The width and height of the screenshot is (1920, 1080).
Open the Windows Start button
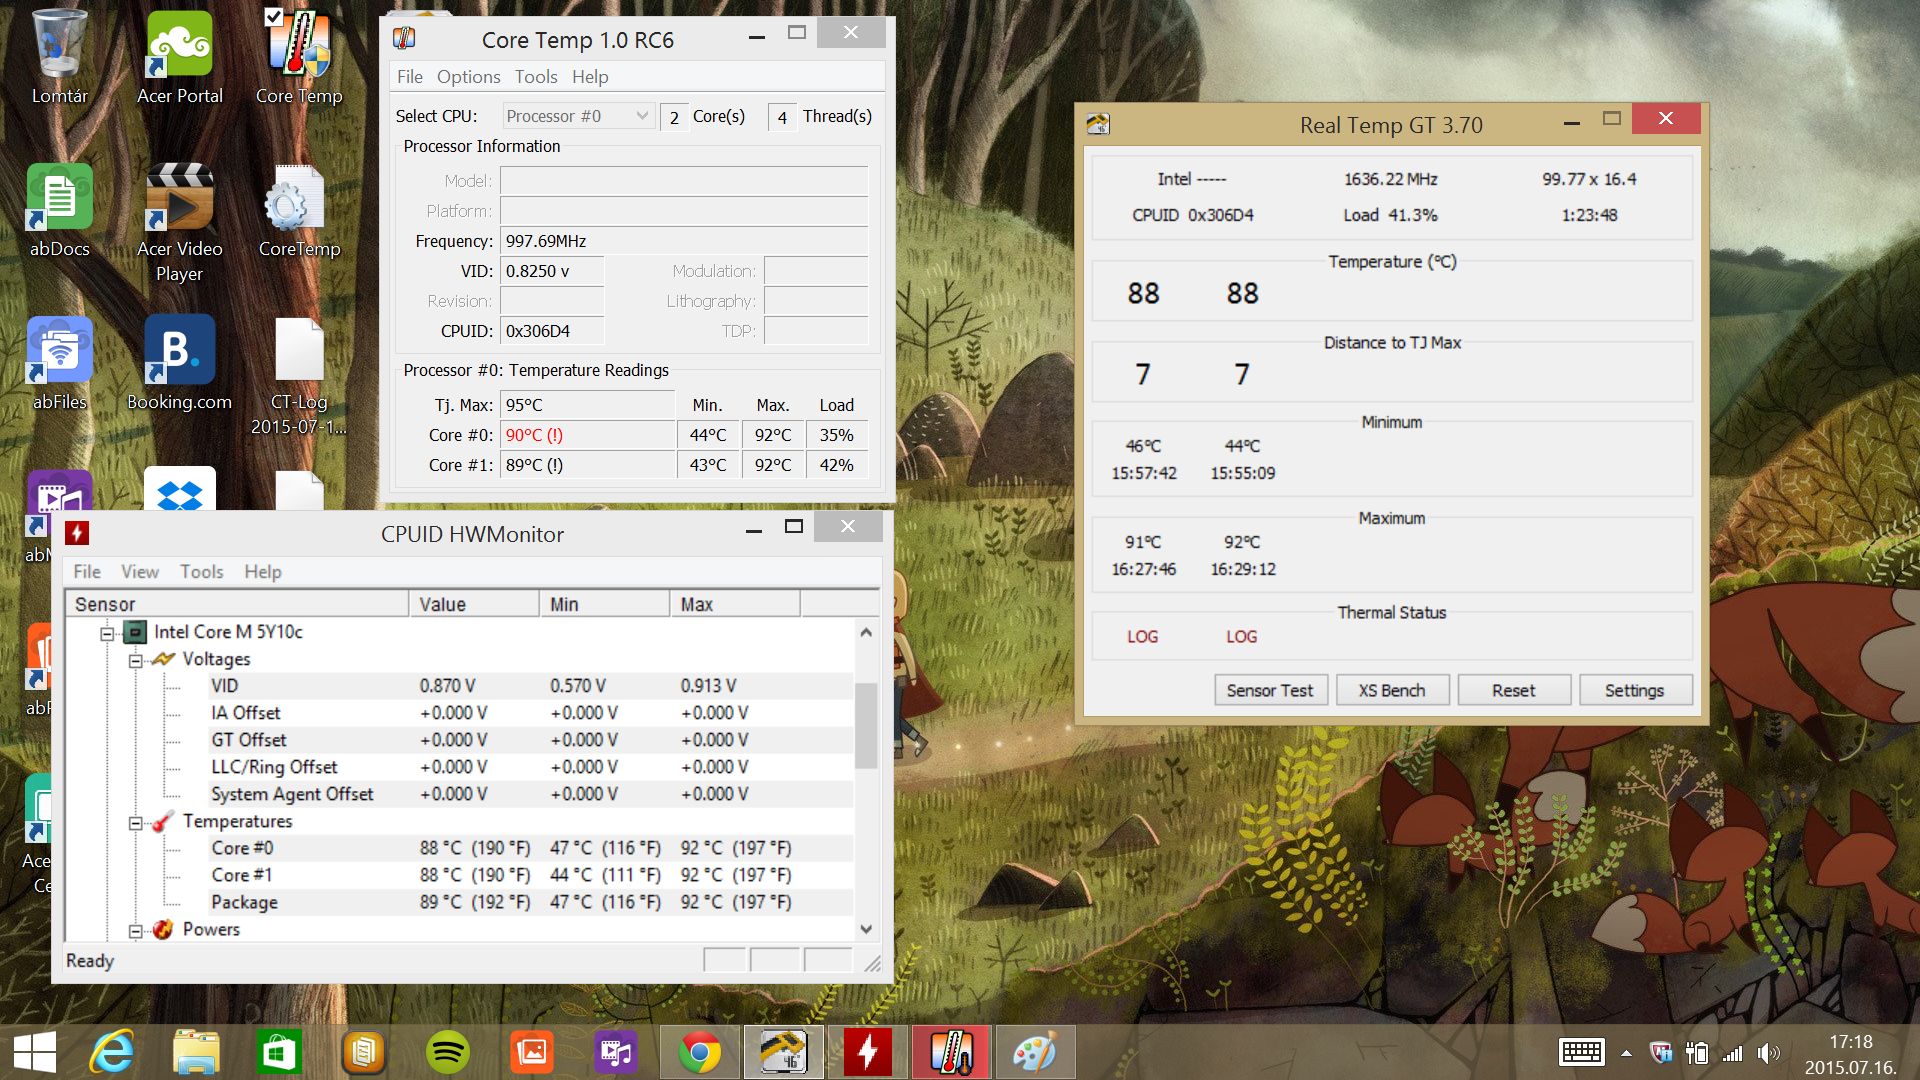tap(35, 1052)
